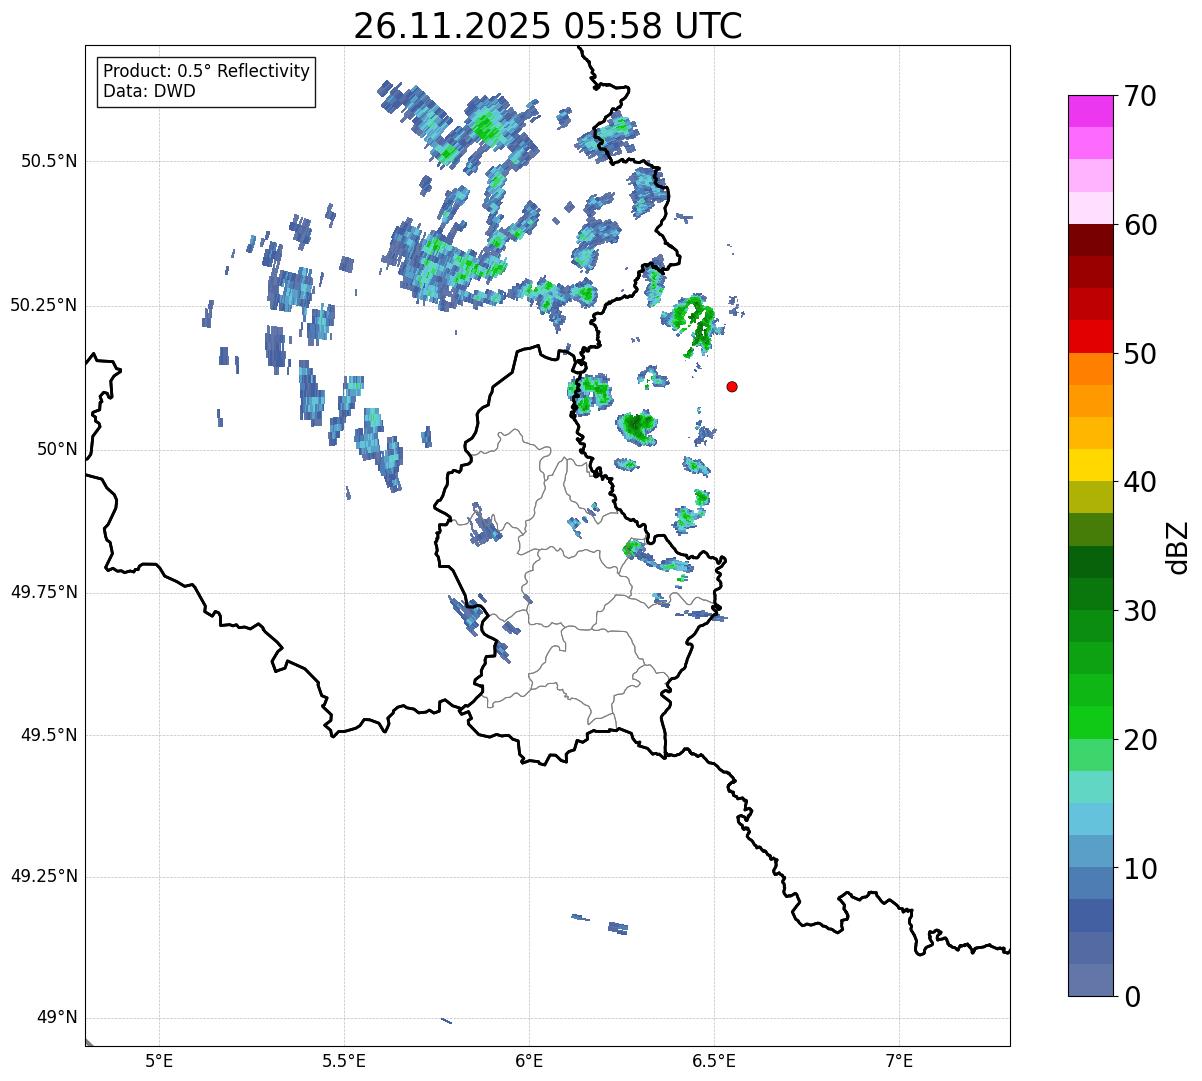
Task: Click the 5°E longitude label
Action: click(x=159, y=1060)
